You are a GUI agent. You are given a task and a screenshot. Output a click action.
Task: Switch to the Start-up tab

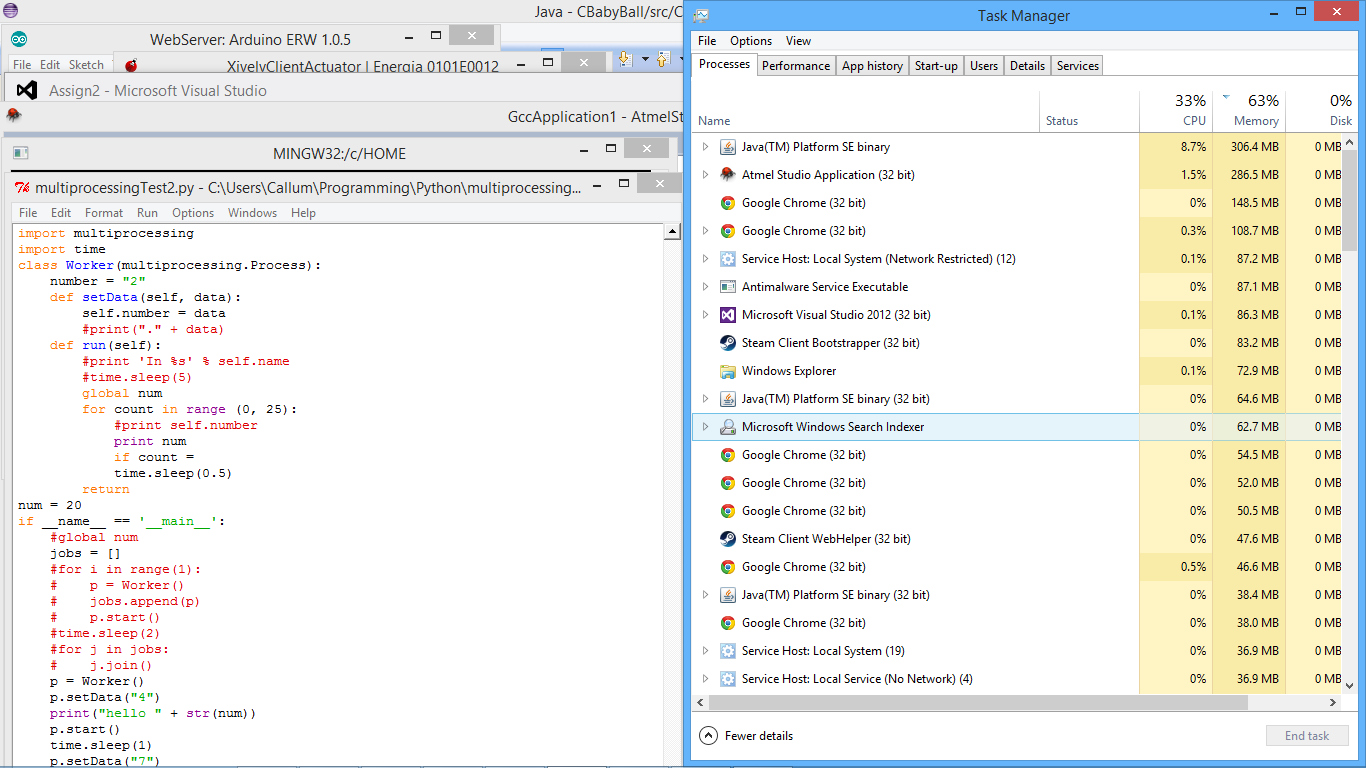[x=936, y=66]
